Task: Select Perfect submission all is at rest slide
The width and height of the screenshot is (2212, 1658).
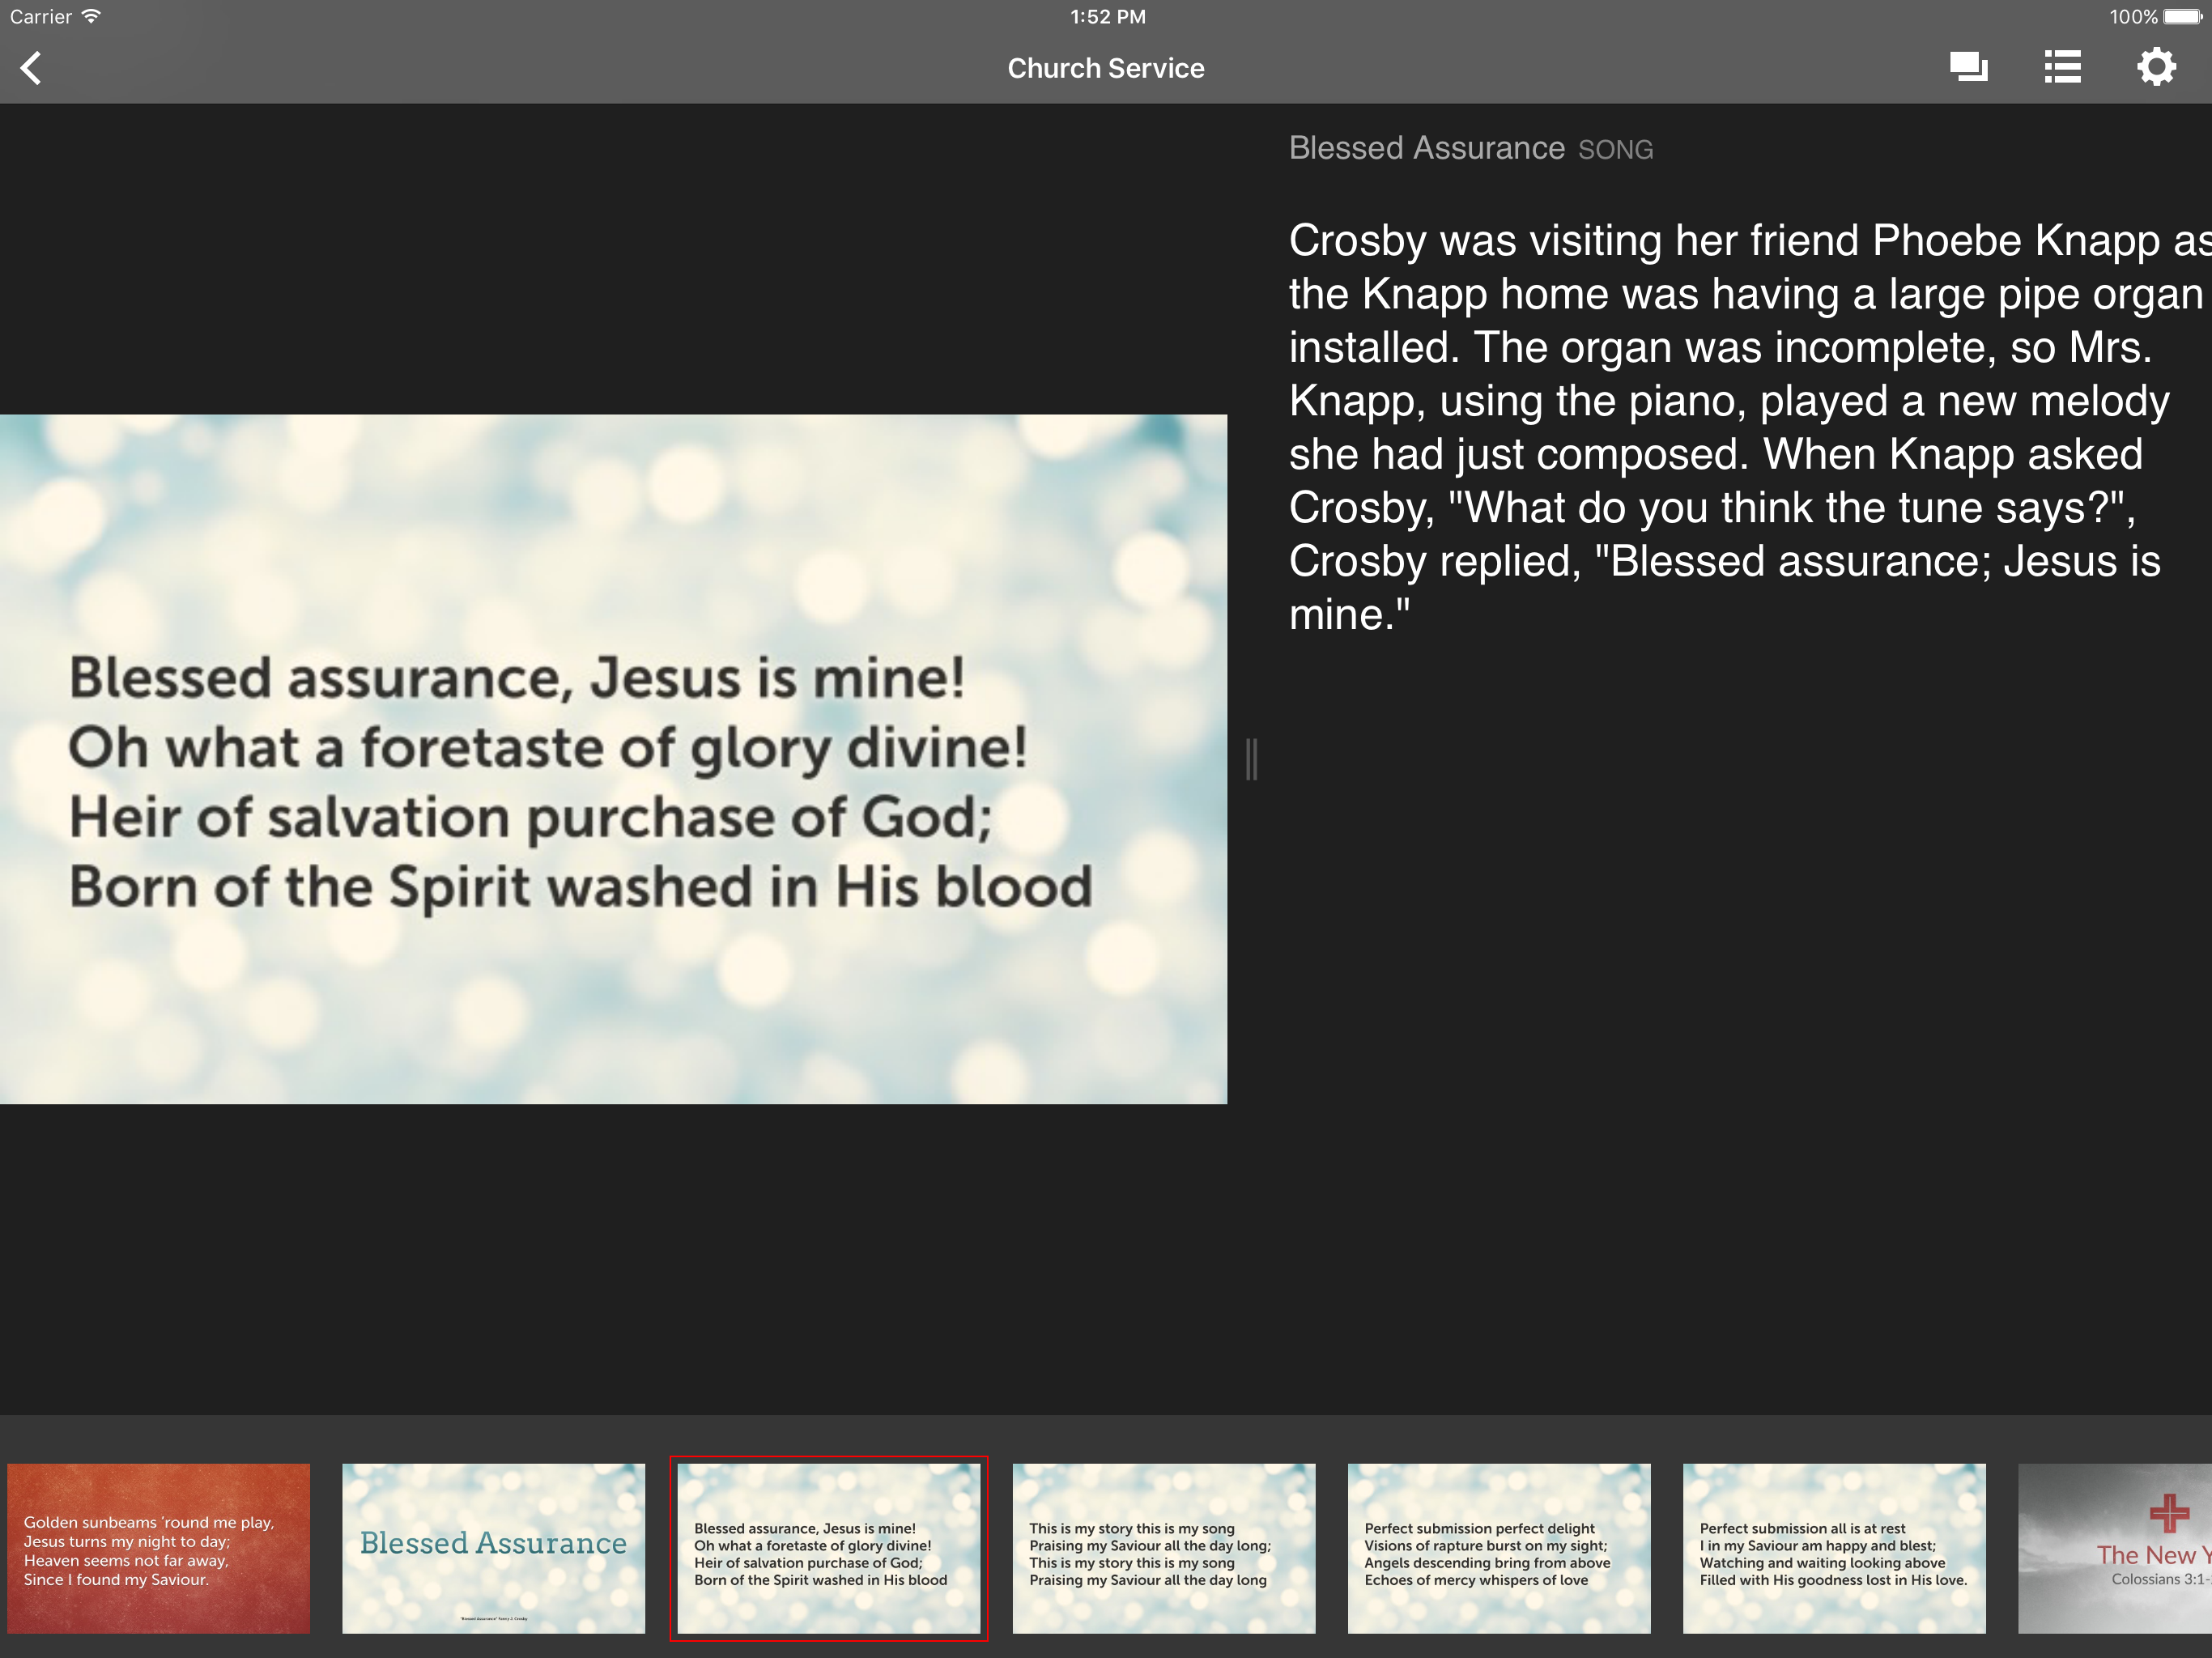Action: pos(1833,1548)
